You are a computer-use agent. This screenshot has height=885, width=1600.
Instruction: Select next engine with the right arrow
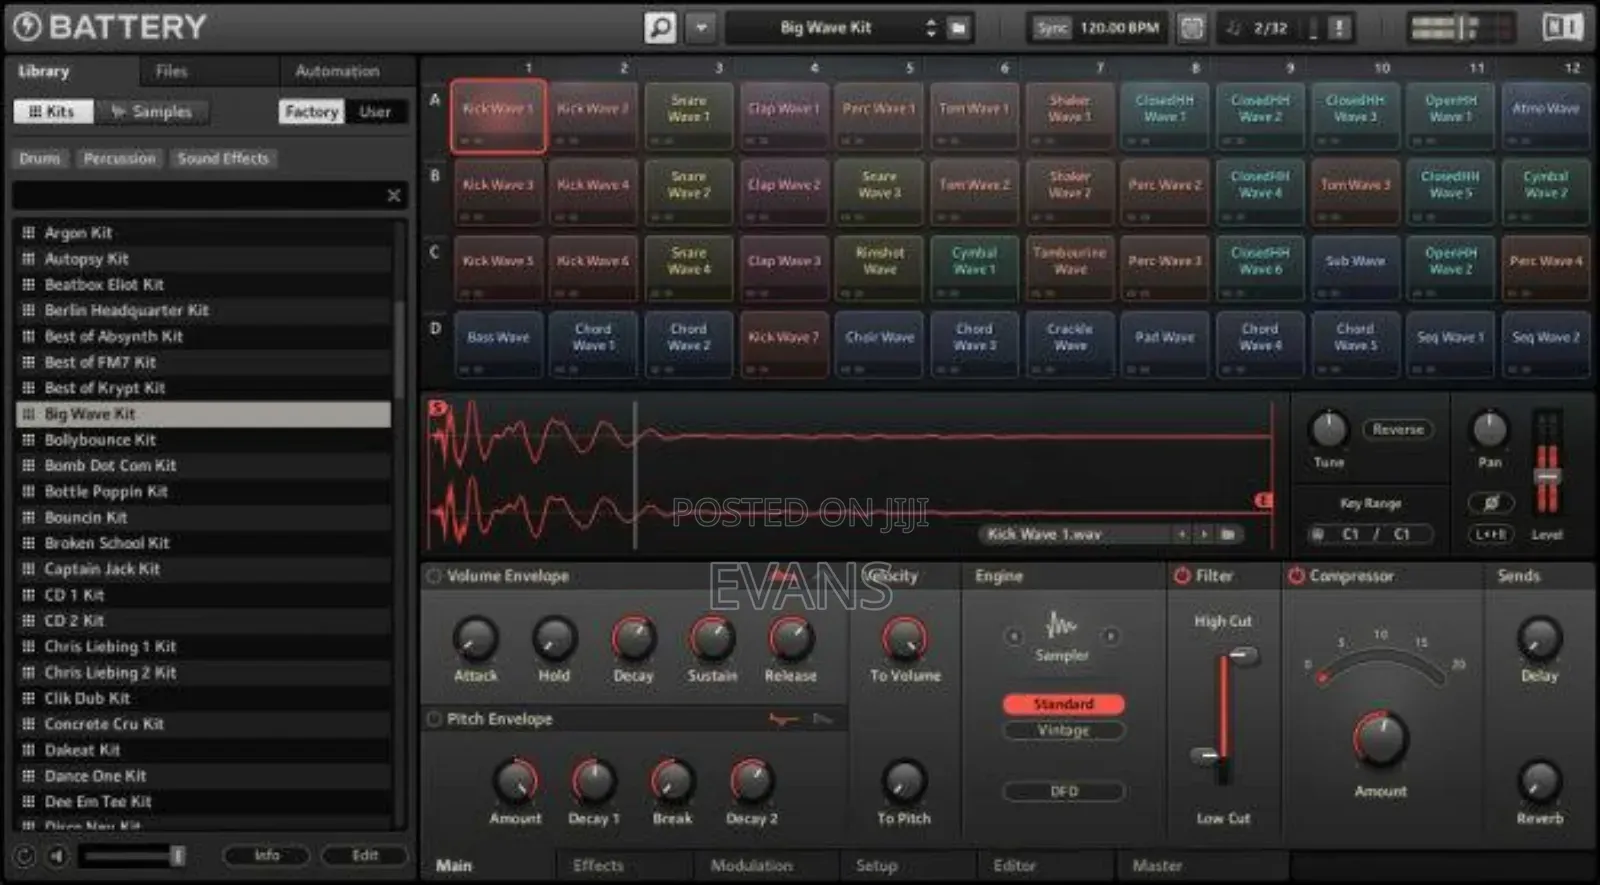coord(1110,636)
